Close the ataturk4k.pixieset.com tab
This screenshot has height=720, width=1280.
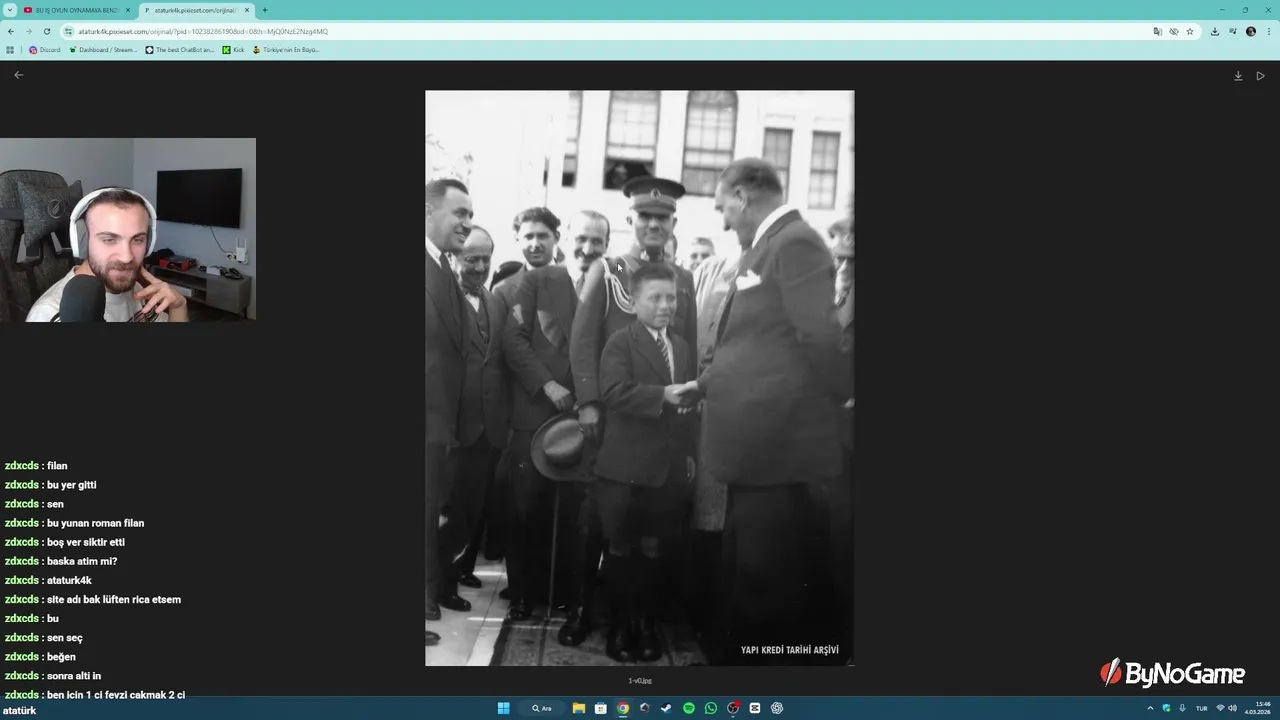[246, 10]
